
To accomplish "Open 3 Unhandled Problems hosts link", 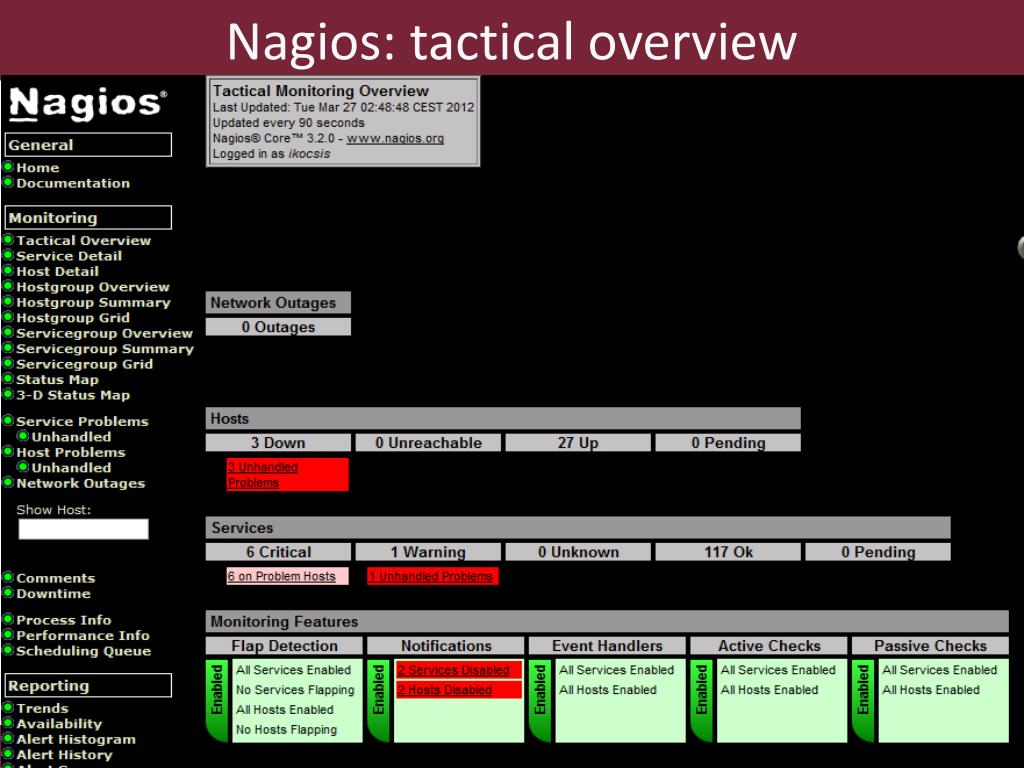I will tap(263, 475).
